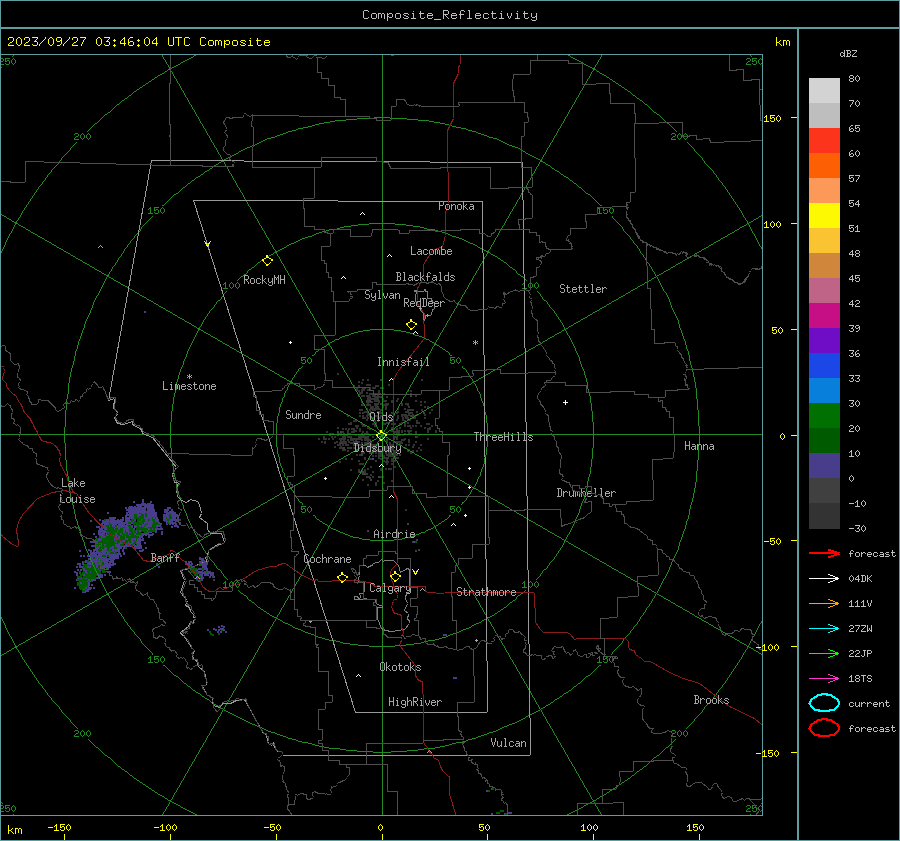
Task: Click the Composite_Reflectivity title text
Action: click(449, 15)
